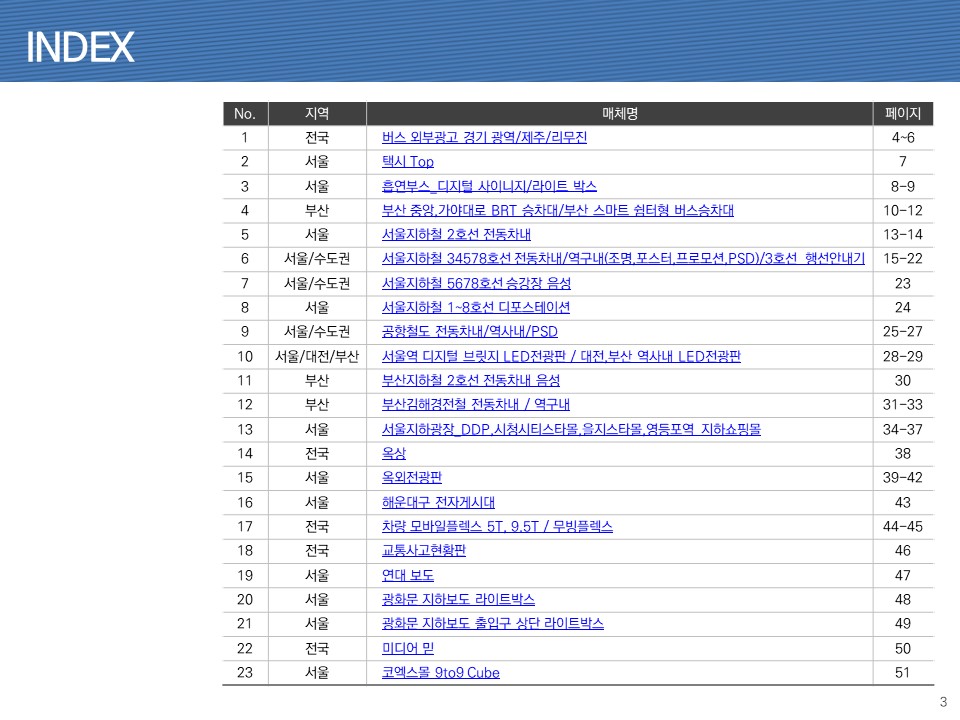Select the page range 15-22 cell
Screen dimensions: 960x720
(903, 258)
